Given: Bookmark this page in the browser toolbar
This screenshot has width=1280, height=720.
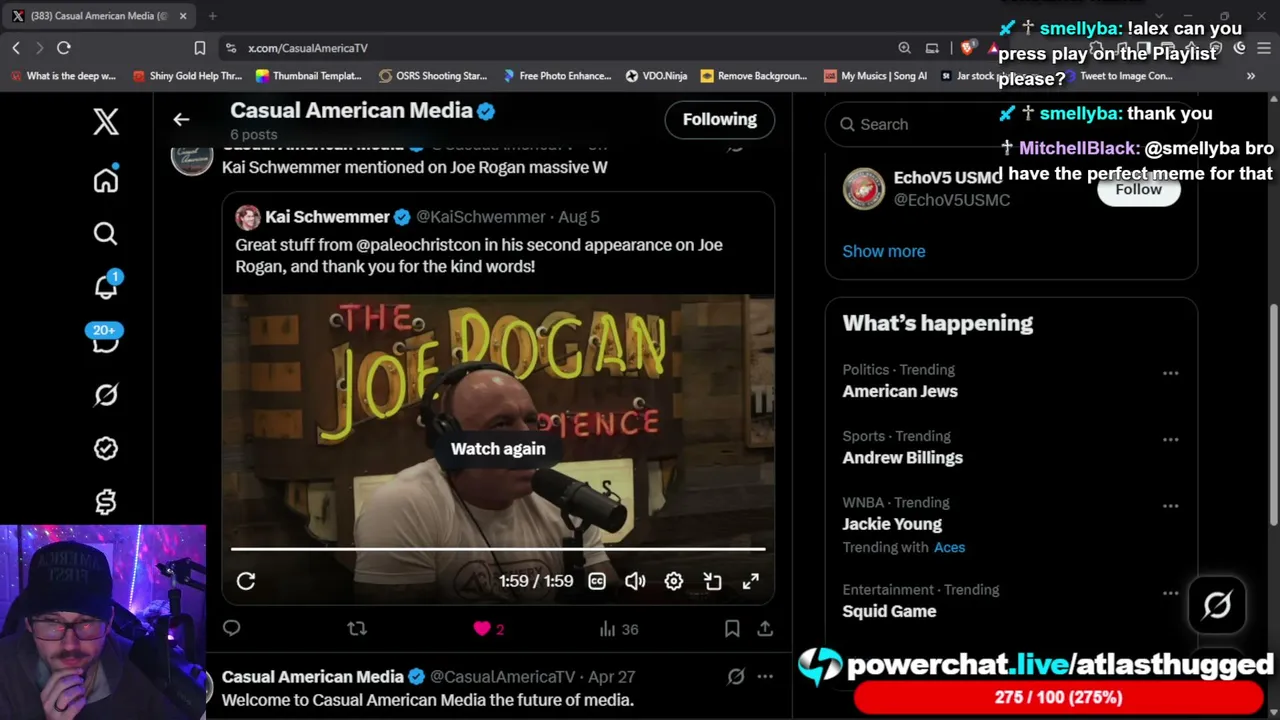Looking at the screenshot, I should [200, 48].
